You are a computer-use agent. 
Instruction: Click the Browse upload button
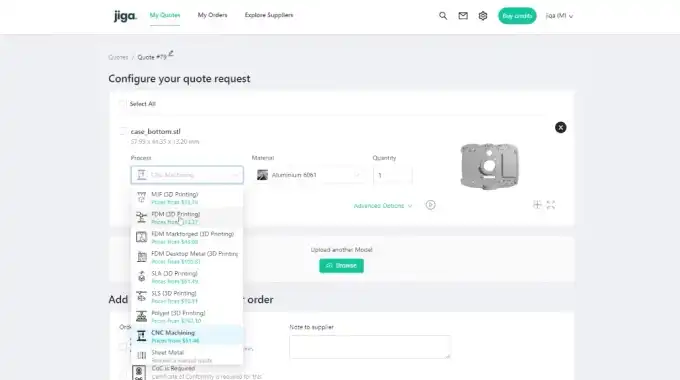point(341,265)
